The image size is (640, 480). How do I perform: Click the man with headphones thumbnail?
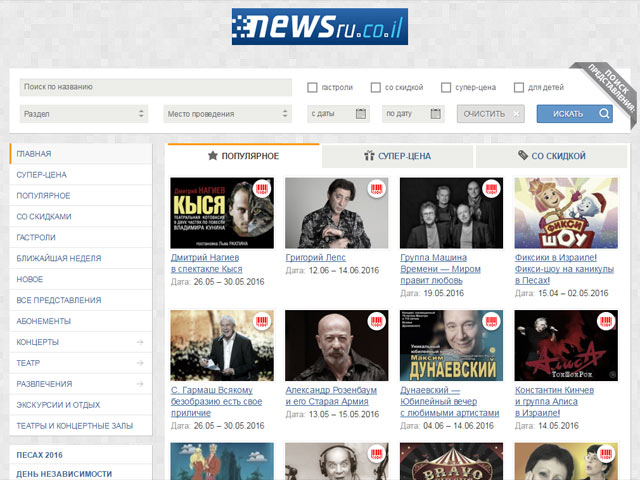pos(337,461)
